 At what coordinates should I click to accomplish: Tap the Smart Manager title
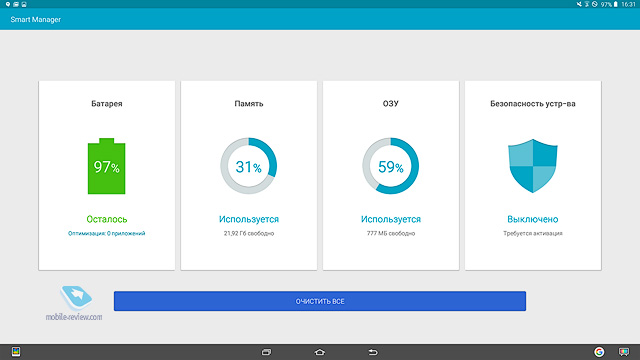coord(36,20)
